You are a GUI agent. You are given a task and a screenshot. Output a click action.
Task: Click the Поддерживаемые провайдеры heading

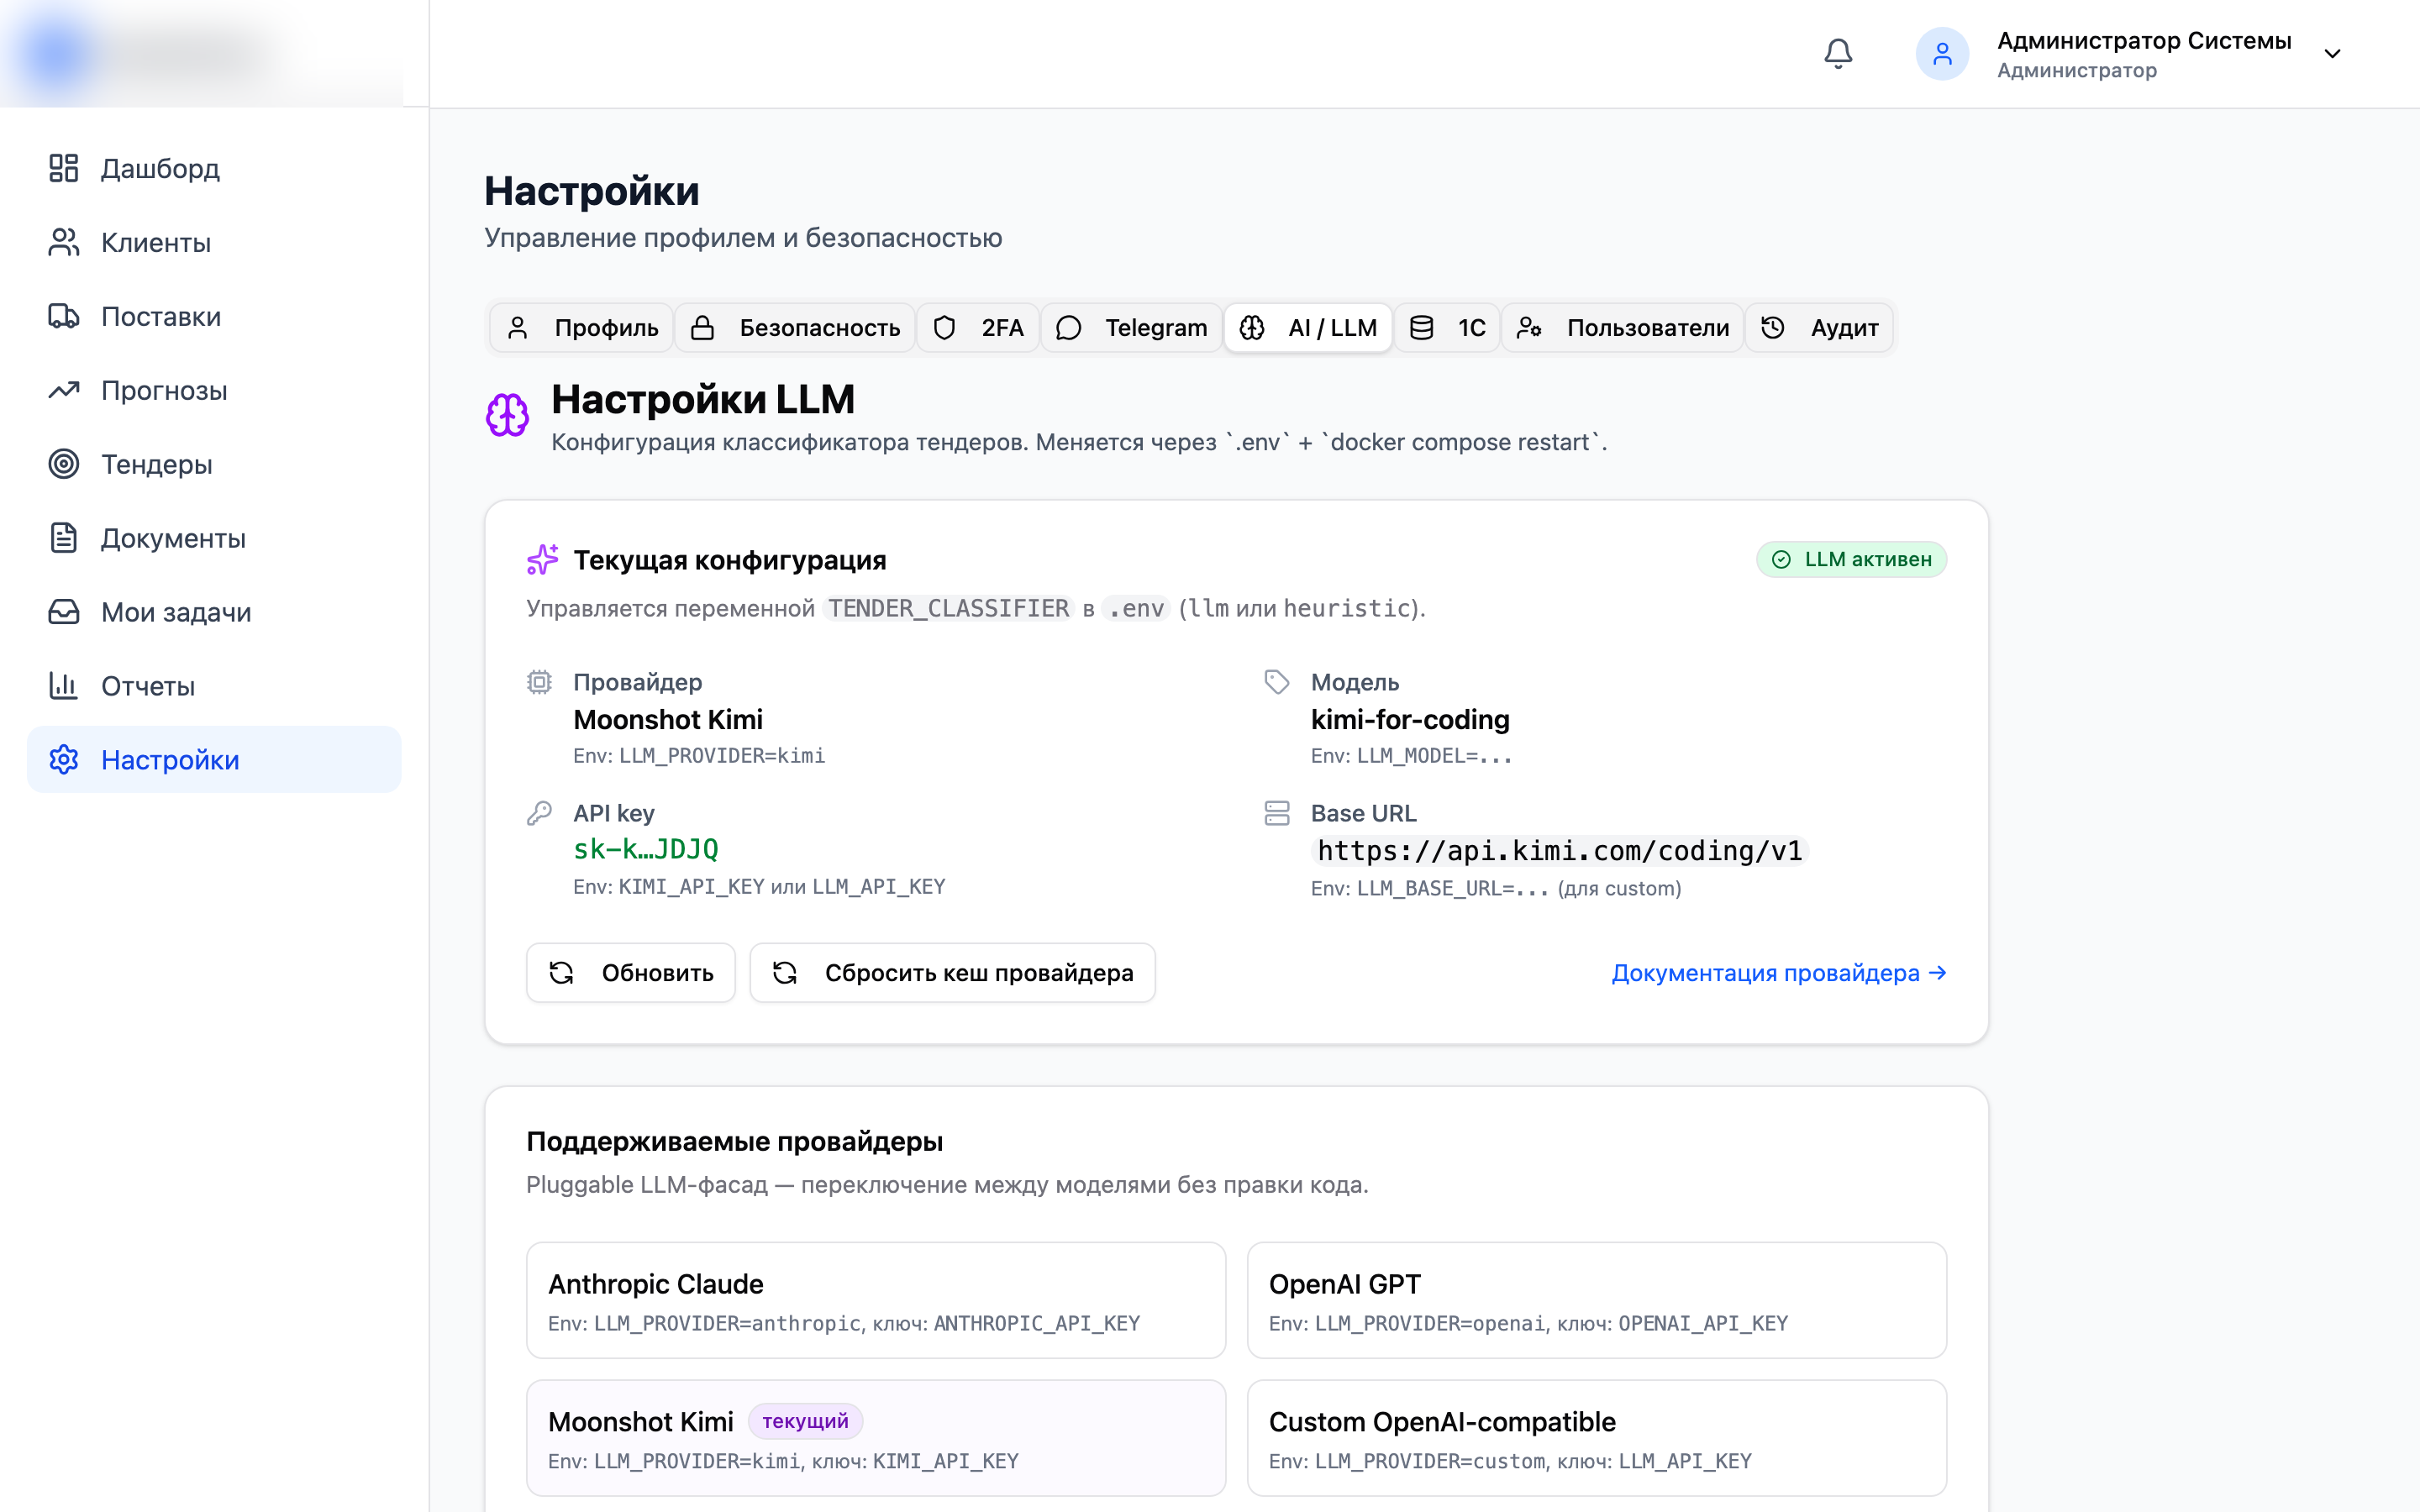[x=735, y=1141]
